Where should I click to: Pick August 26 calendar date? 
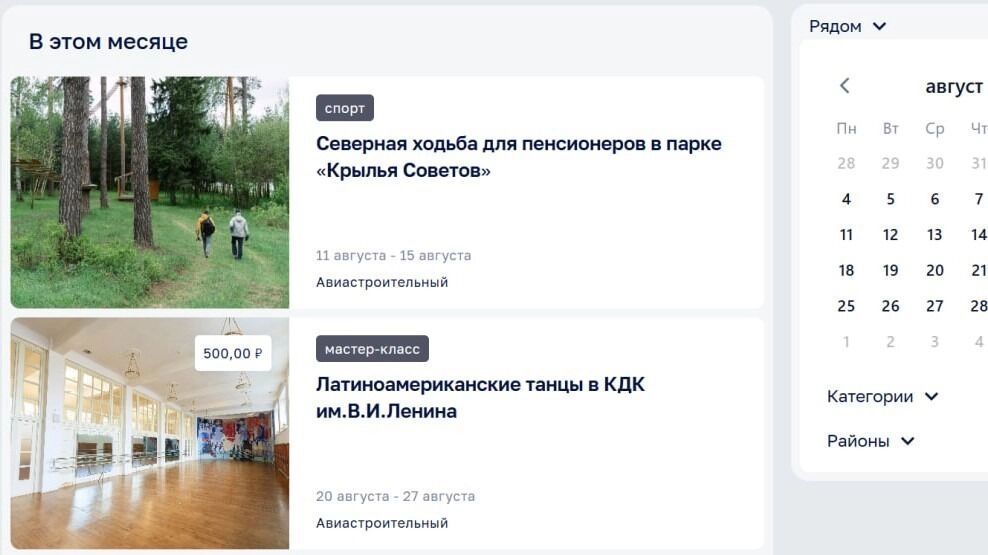[890, 306]
